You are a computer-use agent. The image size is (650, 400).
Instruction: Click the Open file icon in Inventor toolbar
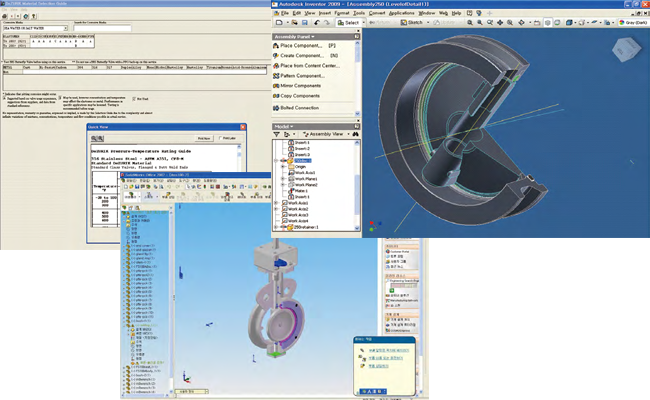[295, 22]
